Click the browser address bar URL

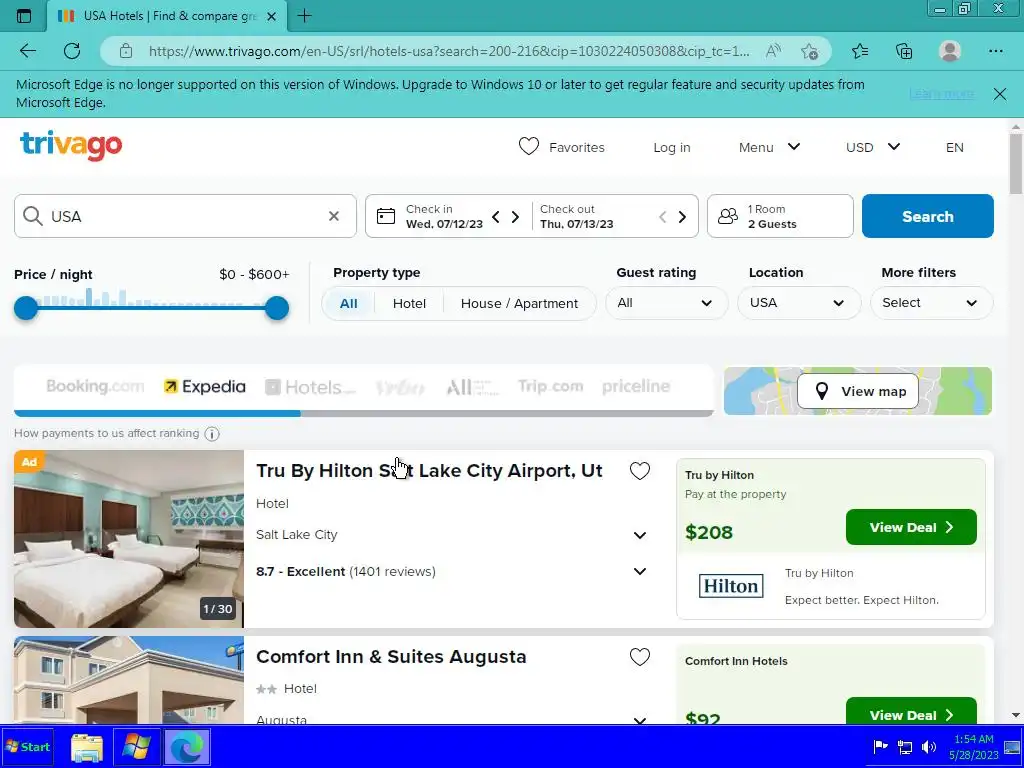(449, 51)
